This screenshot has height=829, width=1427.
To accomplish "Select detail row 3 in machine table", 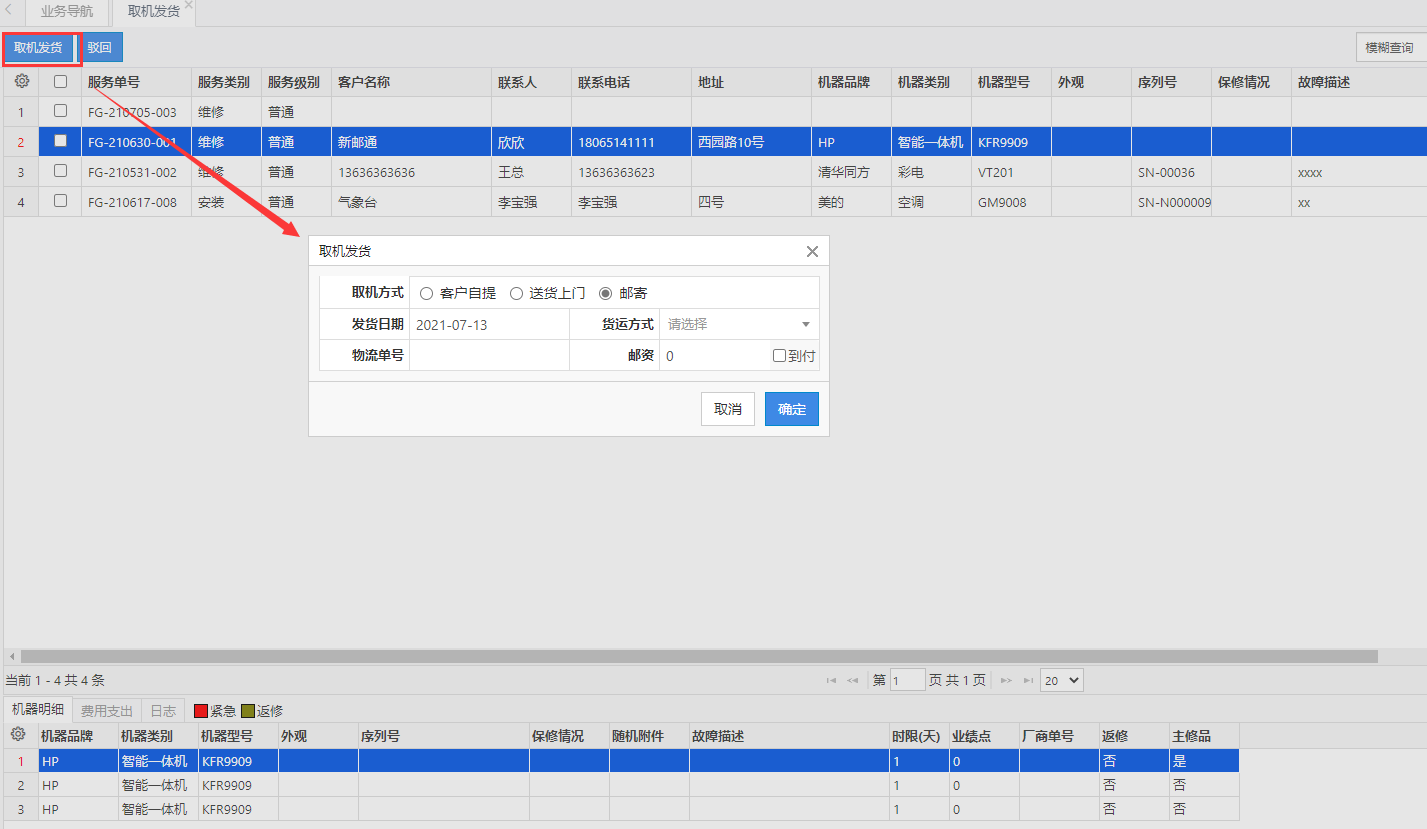I will (621, 808).
